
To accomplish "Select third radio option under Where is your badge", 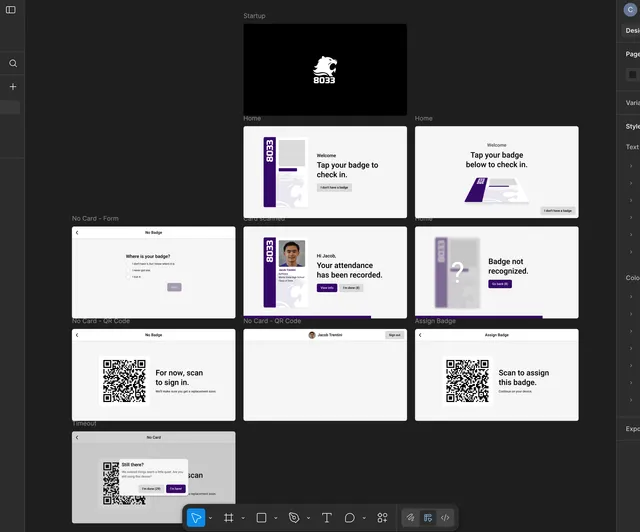I will pos(128,277).
